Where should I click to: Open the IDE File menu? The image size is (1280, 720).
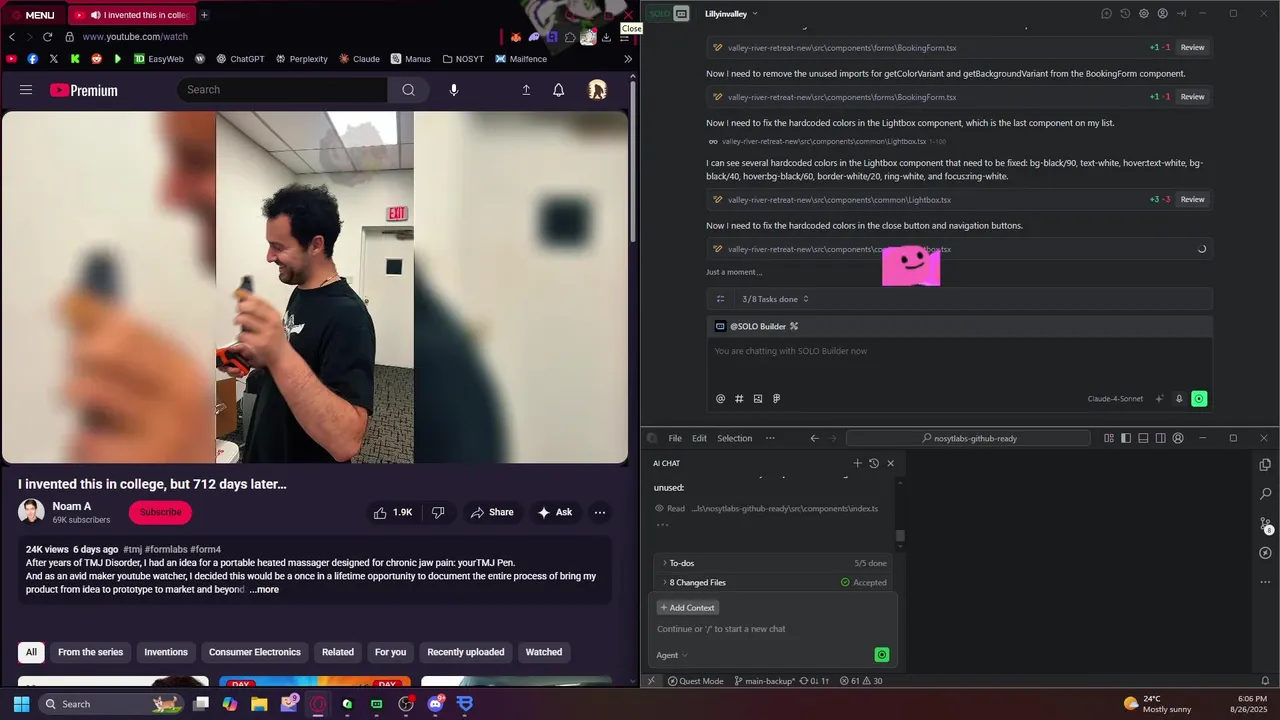675,438
